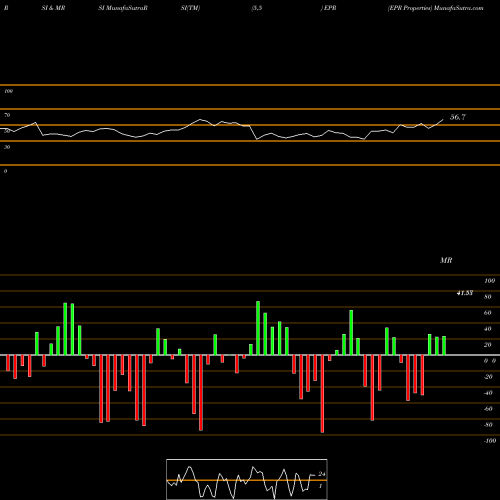
Task: Click the RSI value label 56.7
Action: [x=458, y=117]
